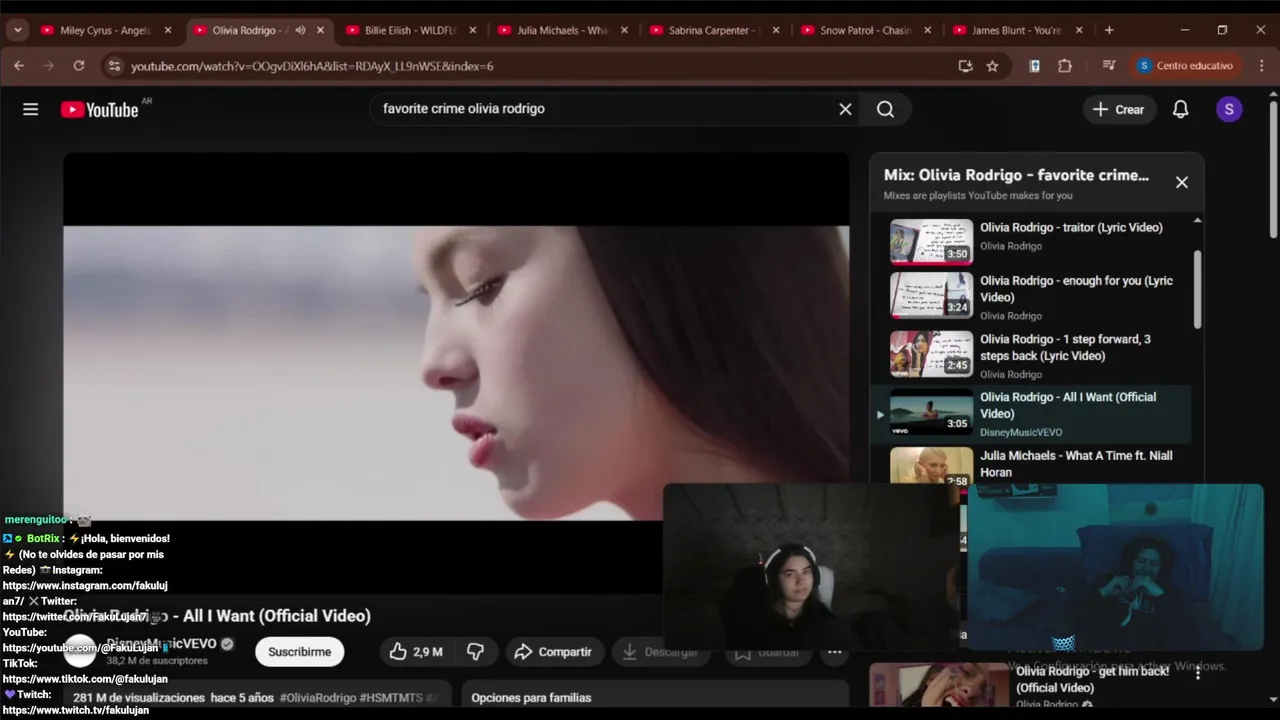1280x720 pixels.
Task: Close the Miley Cyrus tab
Action: 168,30
